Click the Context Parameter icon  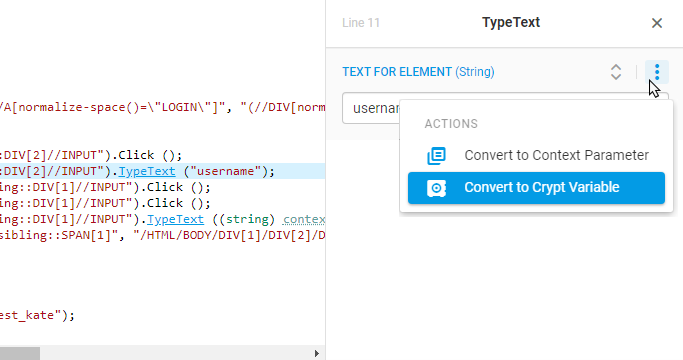[x=436, y=156]
